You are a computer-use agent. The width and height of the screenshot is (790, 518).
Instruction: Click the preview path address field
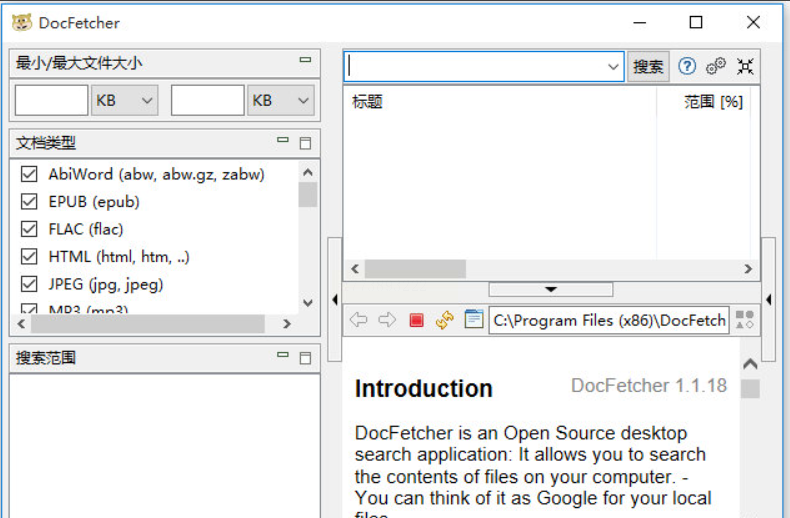[609, 320]
